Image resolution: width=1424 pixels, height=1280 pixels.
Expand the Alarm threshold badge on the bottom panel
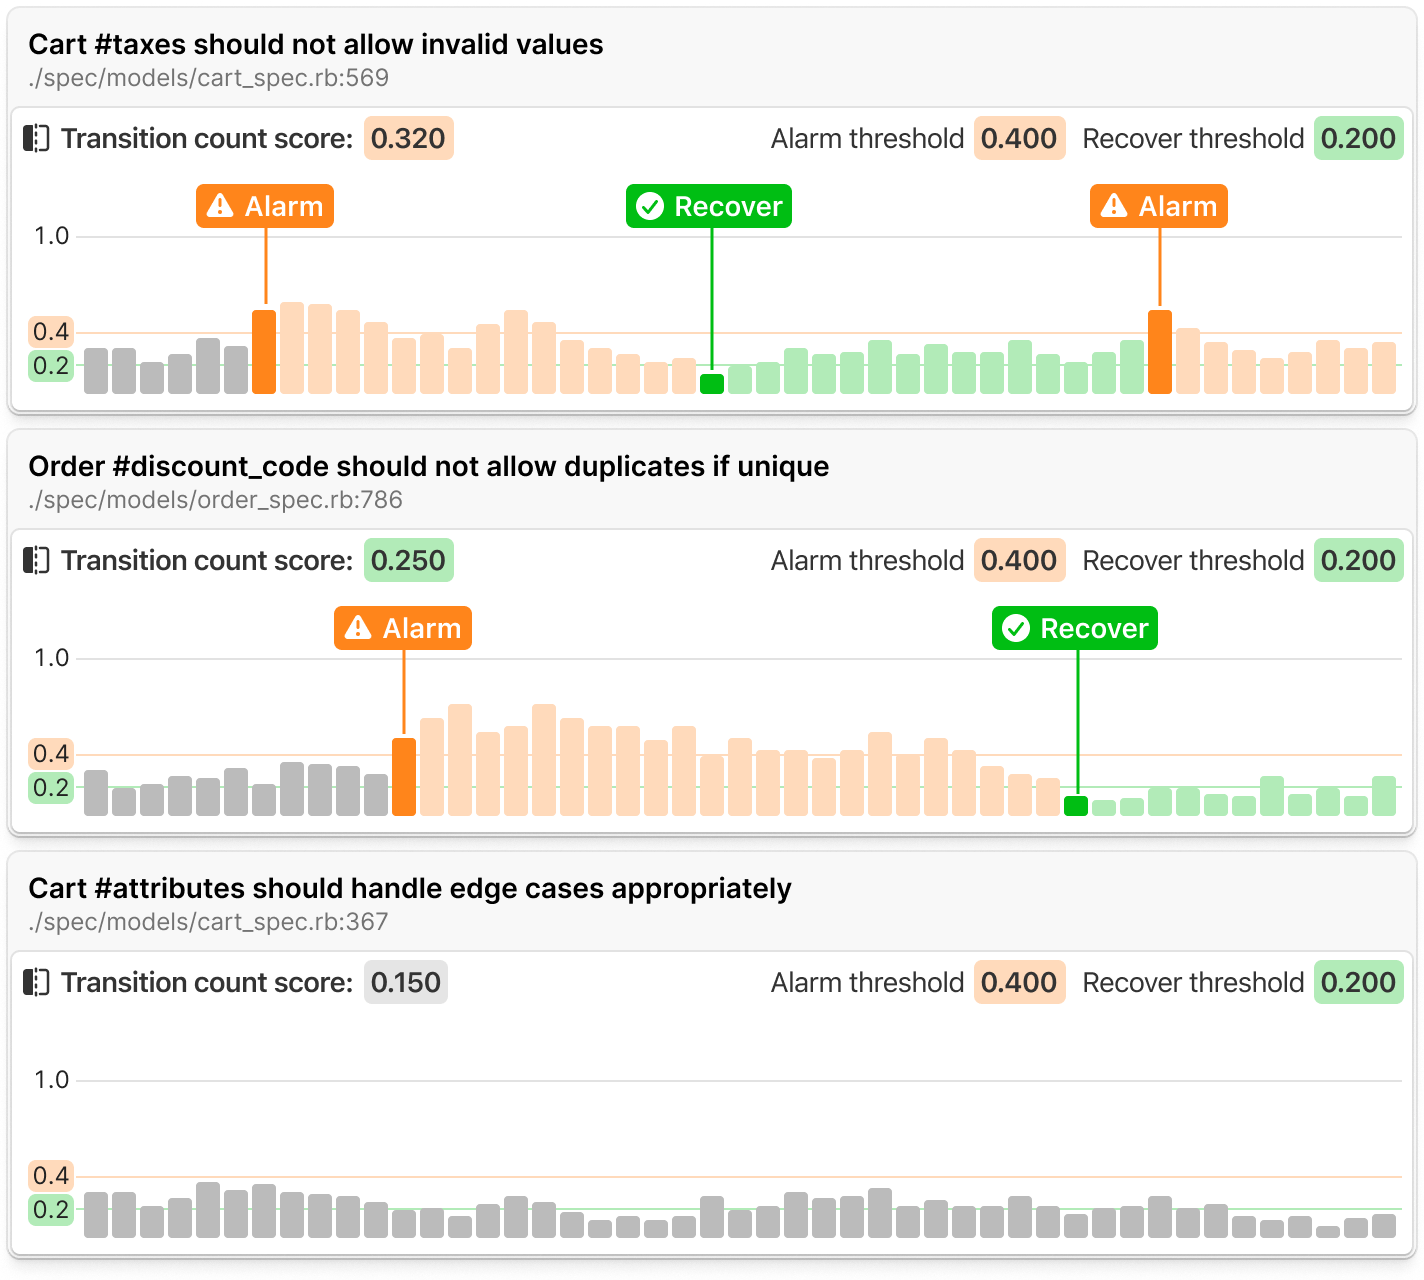click(x=1019, y=982)
